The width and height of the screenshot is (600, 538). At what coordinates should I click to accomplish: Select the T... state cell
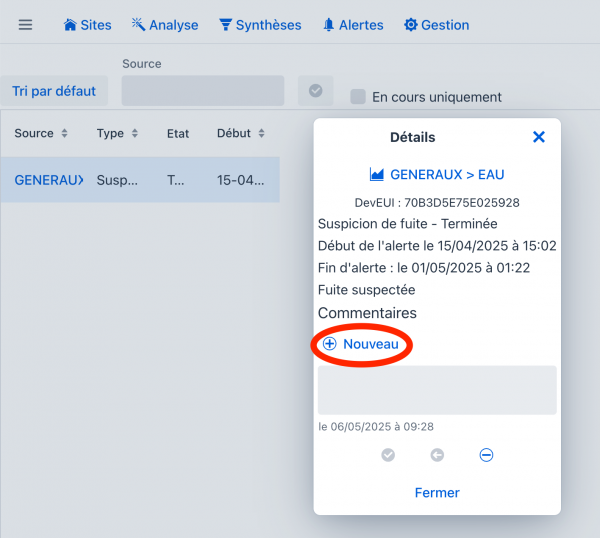[176, 180]
